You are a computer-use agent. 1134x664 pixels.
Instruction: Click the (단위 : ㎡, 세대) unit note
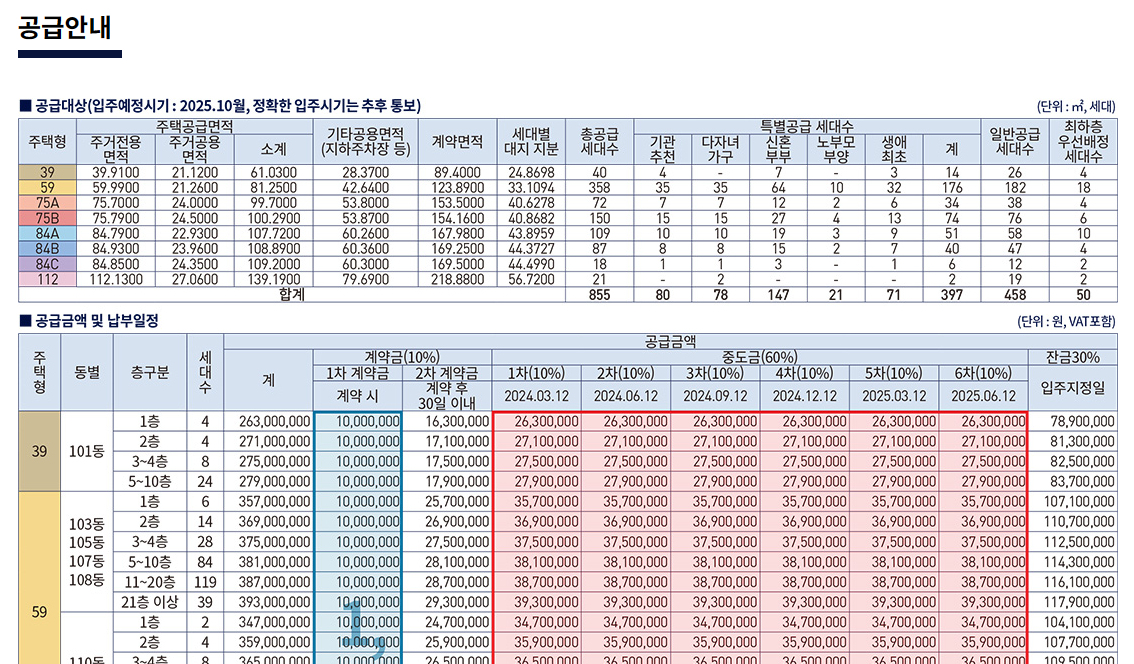click(x=1076, y=106)
